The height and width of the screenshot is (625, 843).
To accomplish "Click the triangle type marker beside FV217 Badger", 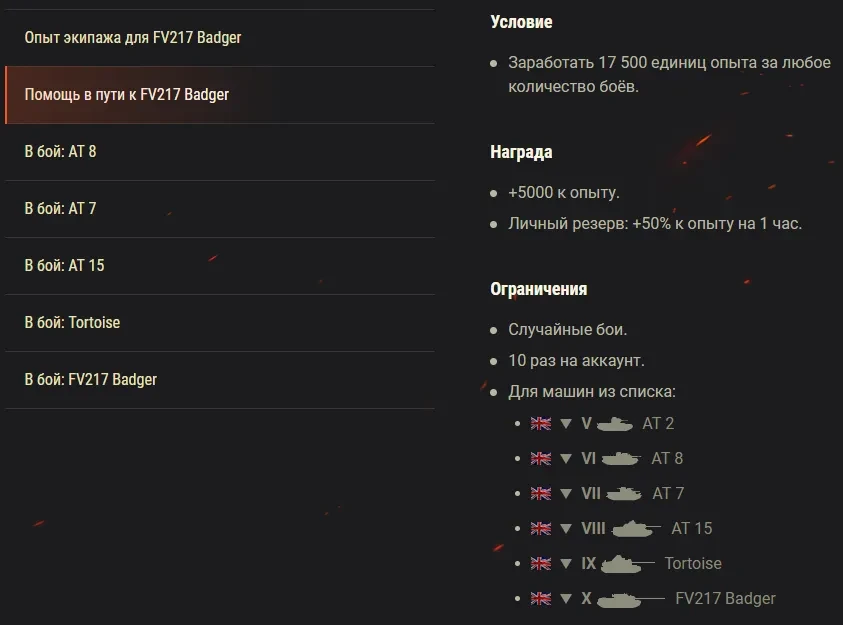I will (566, 598).
